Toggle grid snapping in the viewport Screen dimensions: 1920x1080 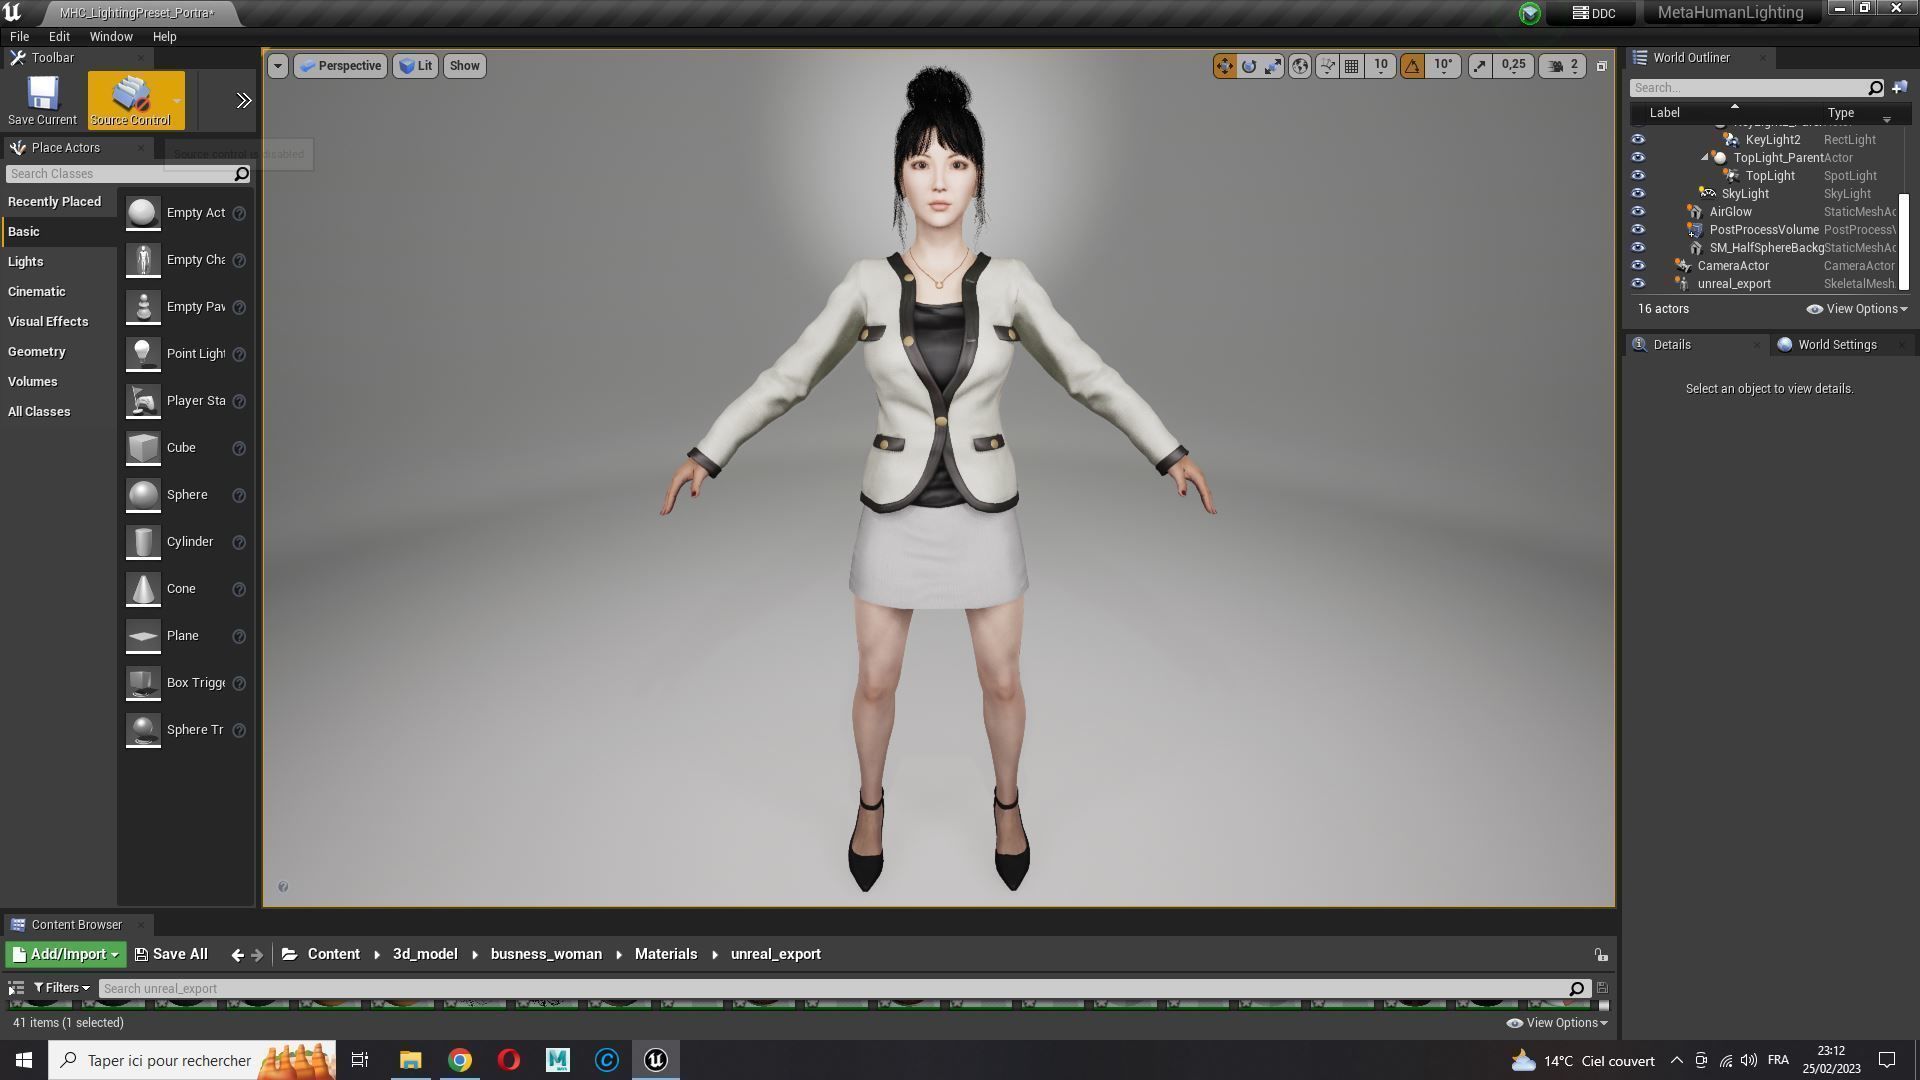point(1352,66)
